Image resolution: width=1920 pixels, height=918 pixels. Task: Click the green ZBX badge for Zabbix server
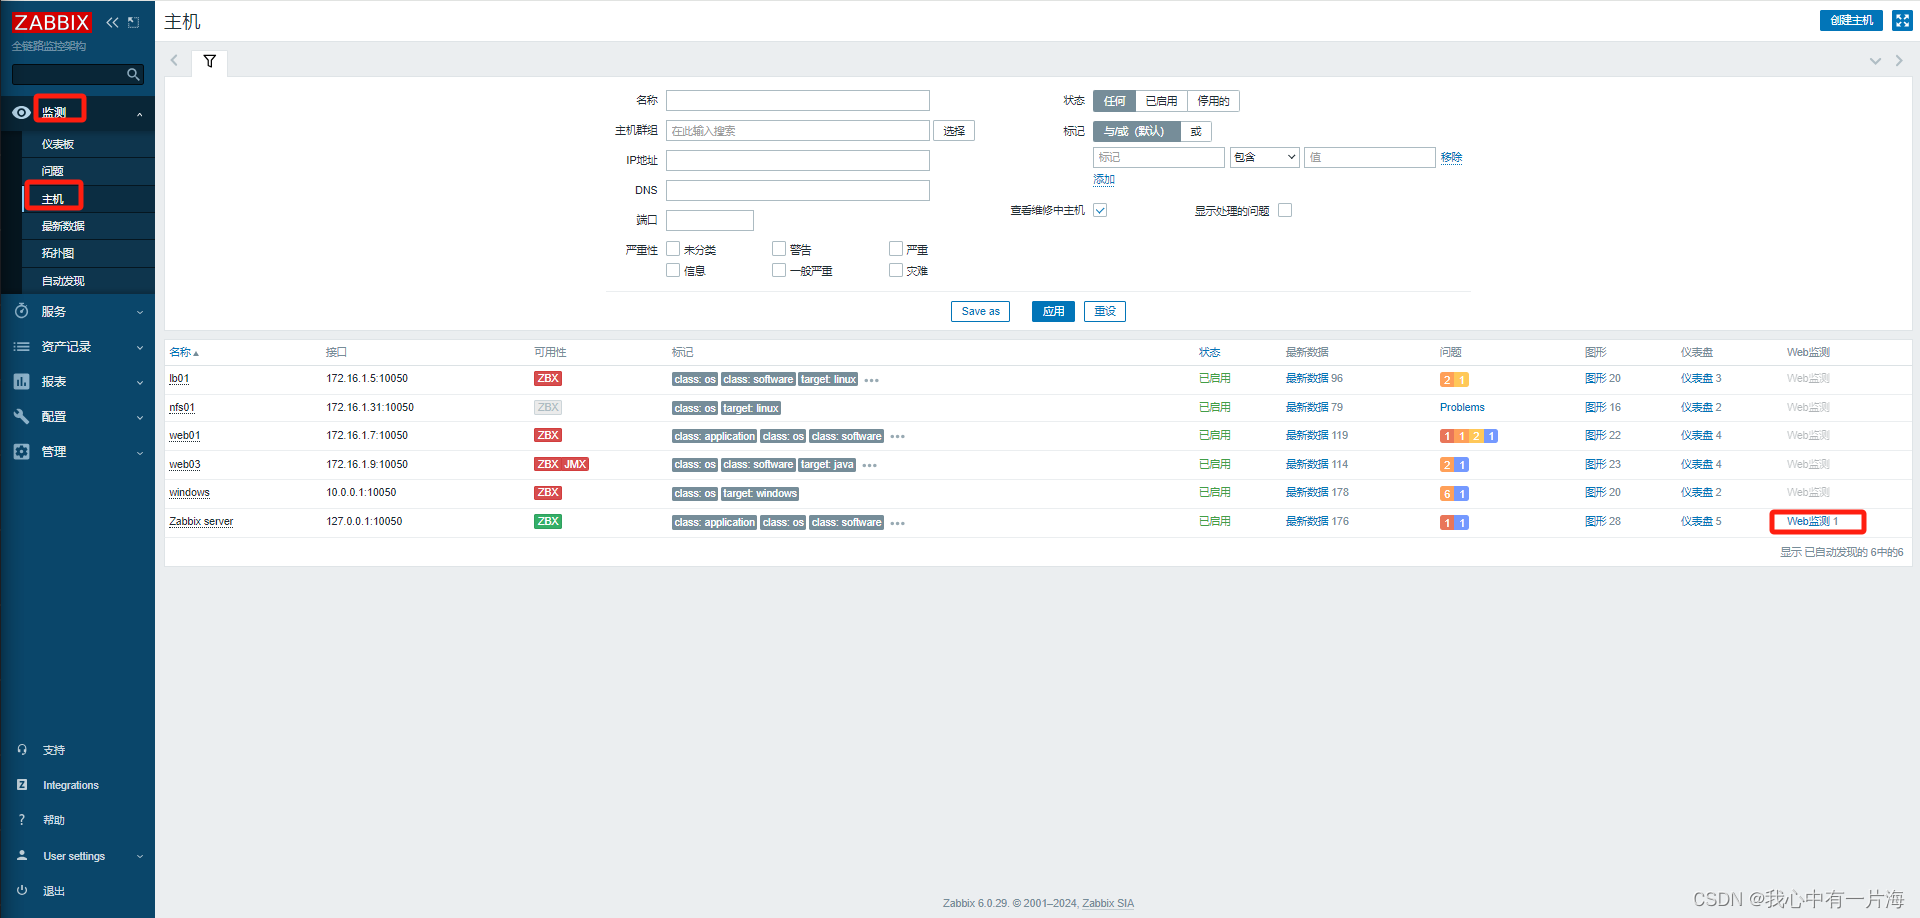click(548, 521)
